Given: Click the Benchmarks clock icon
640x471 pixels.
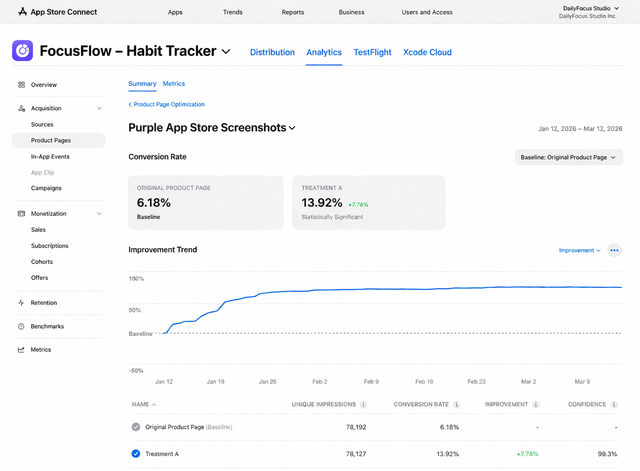Looking at the screenshot, I should pos(21,326).
